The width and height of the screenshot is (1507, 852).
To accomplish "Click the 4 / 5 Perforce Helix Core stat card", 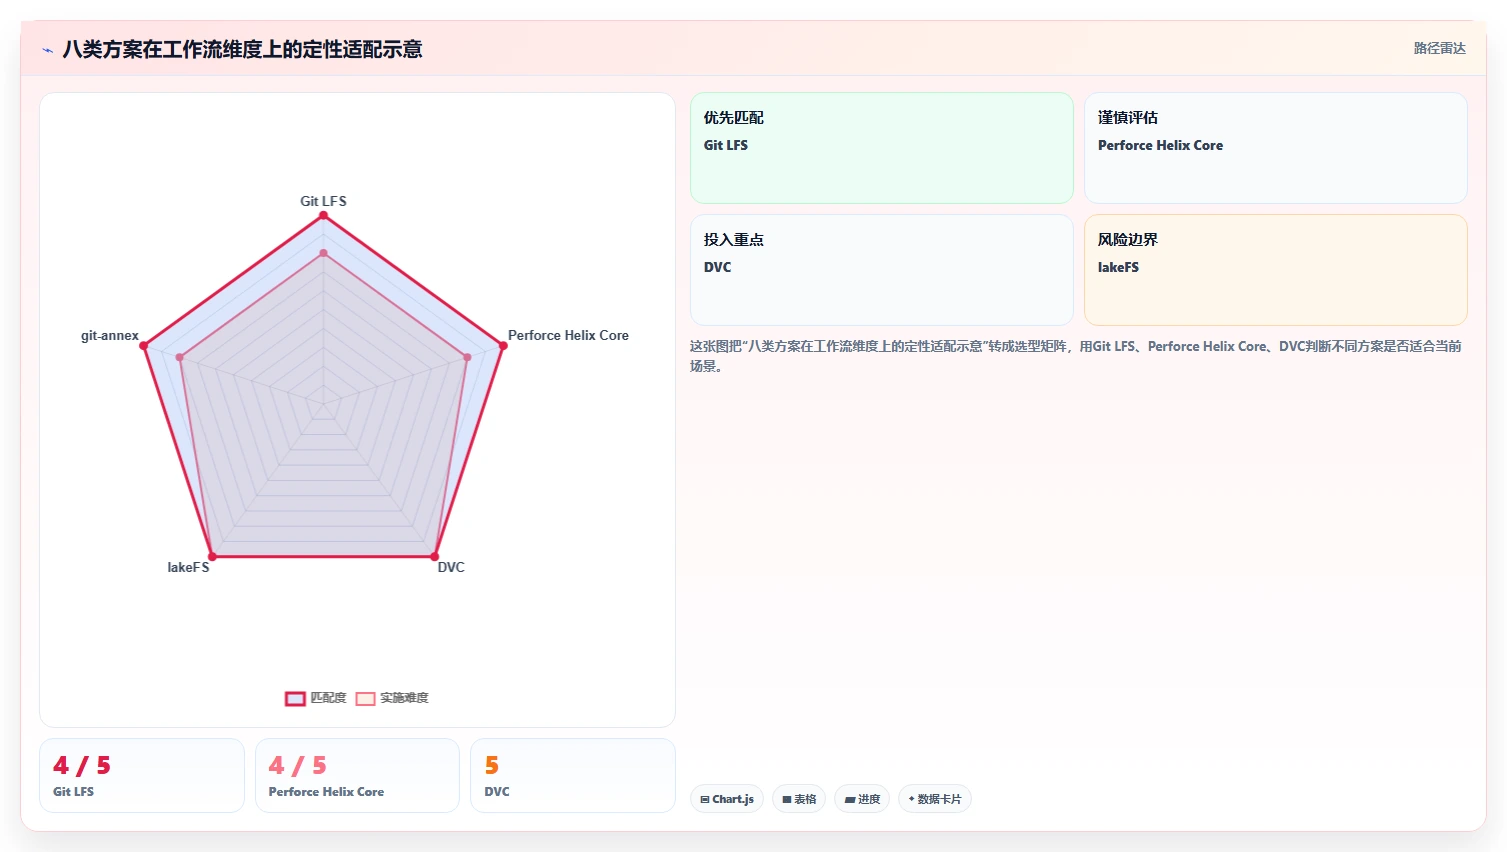I will pyautogui.click(x=357, y=775).
